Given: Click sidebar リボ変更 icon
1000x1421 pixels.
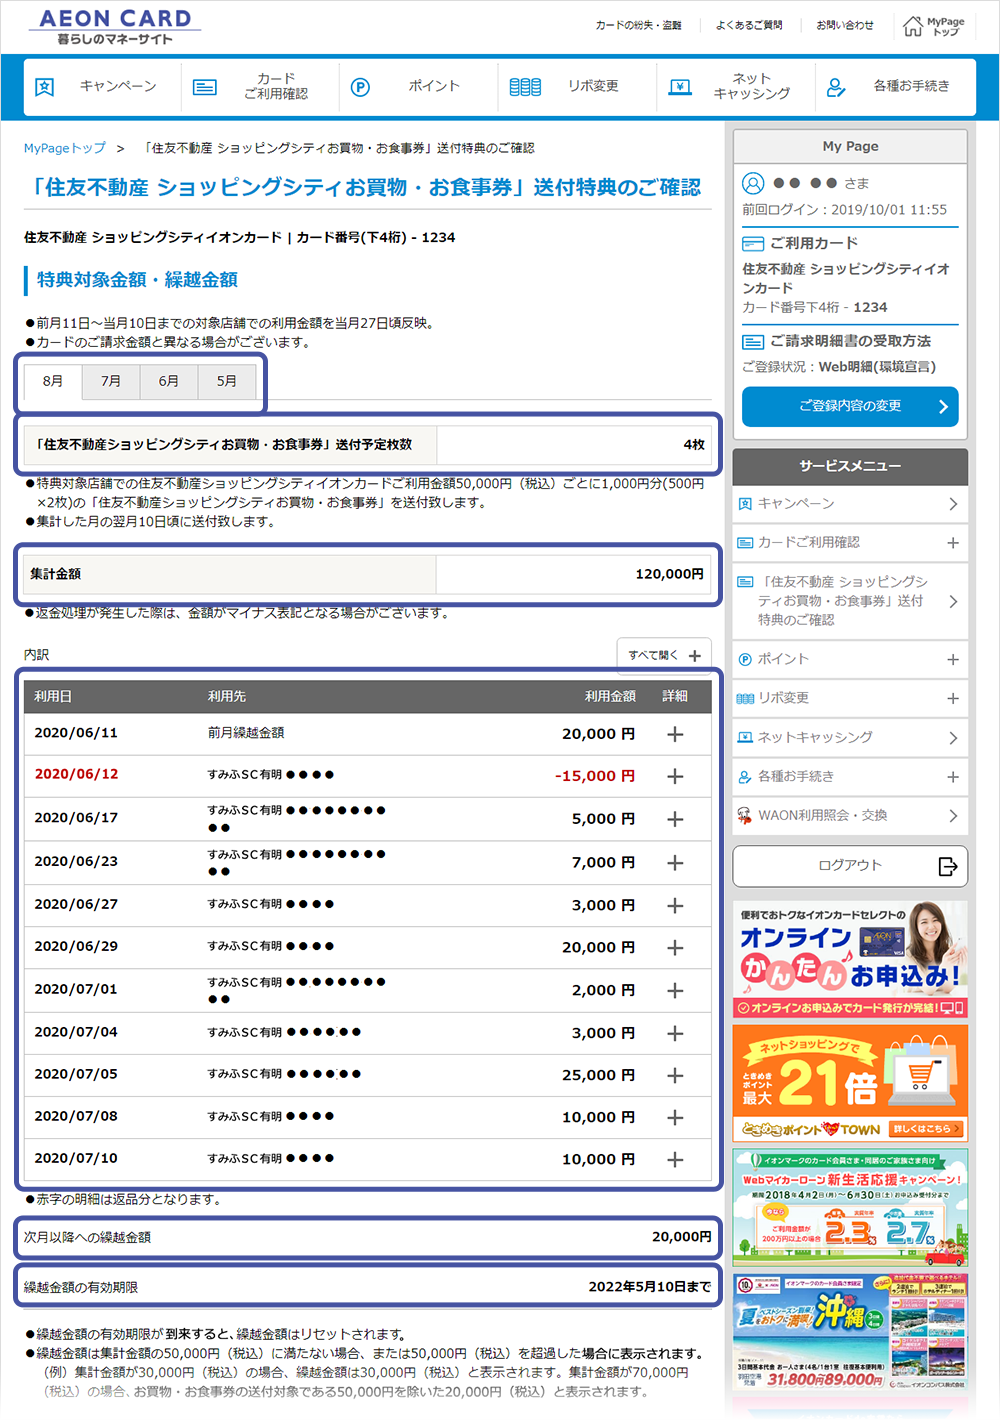Looking at the screenshot, I should [745, 698].
